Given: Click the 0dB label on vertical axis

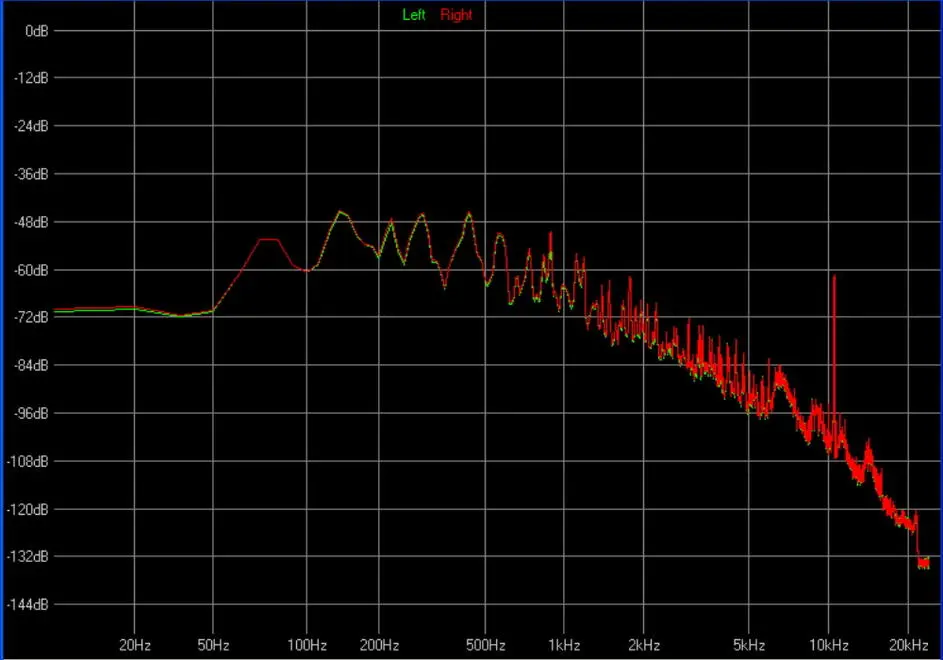Looking at the screenshot, I should [x=37, y=30].
